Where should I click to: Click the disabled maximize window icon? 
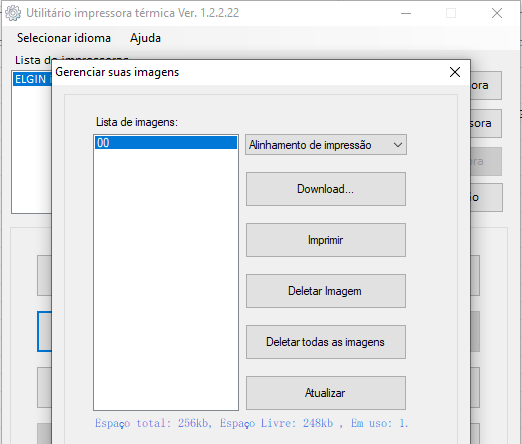coord(451,13)
